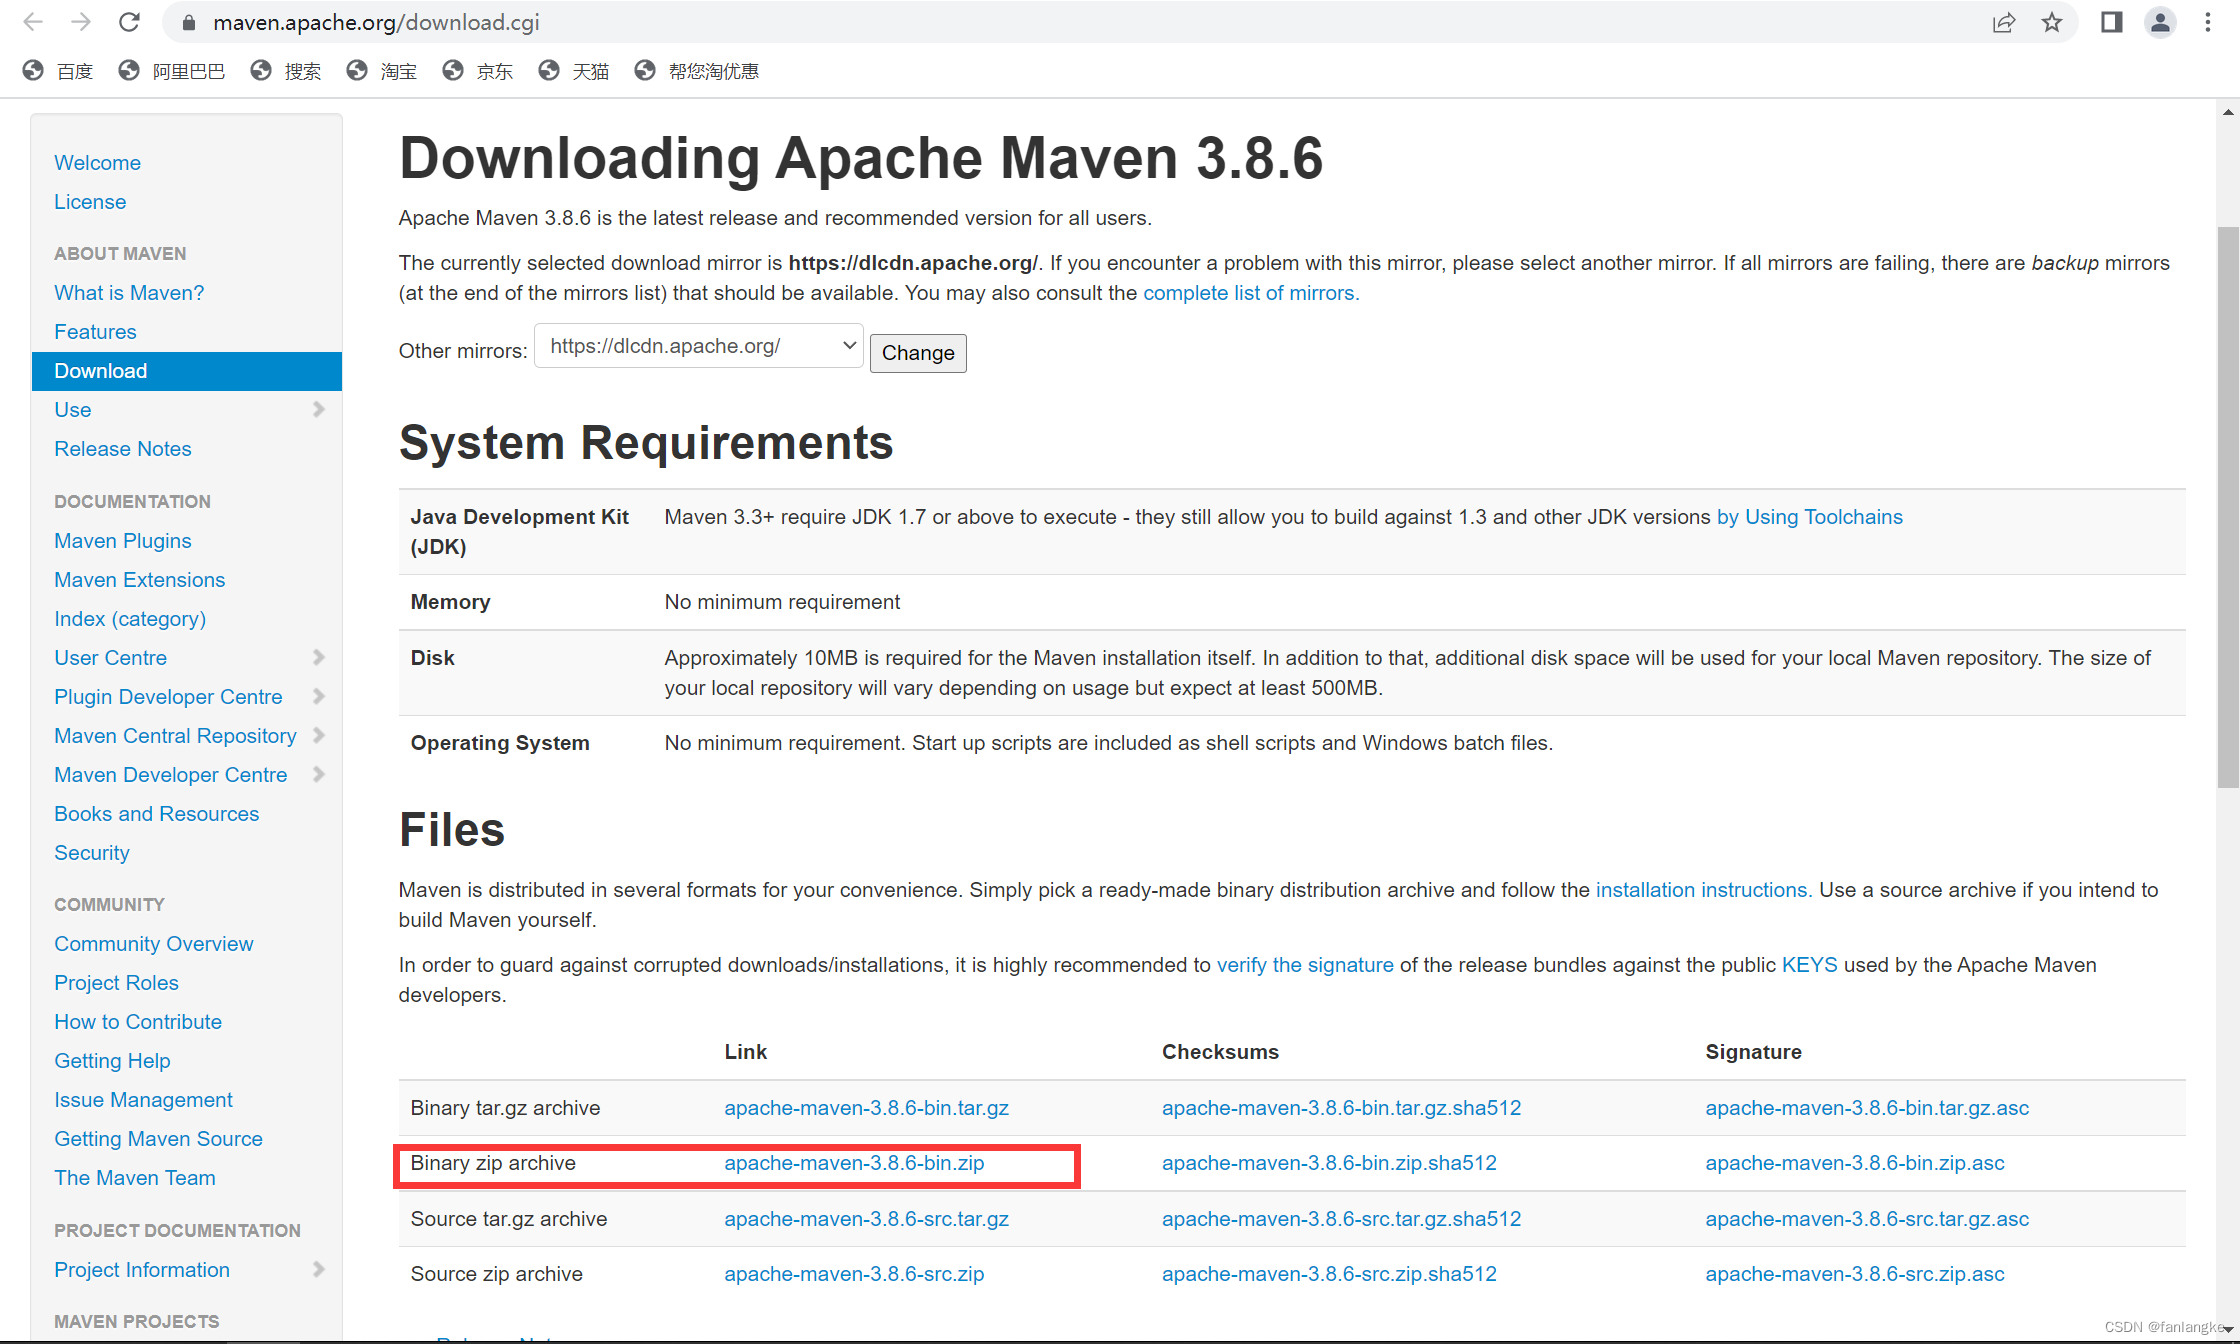The height and width of the screenshot is (1344, 2240).
Task: Open What is Maven? page
Action: click(129, 293)
